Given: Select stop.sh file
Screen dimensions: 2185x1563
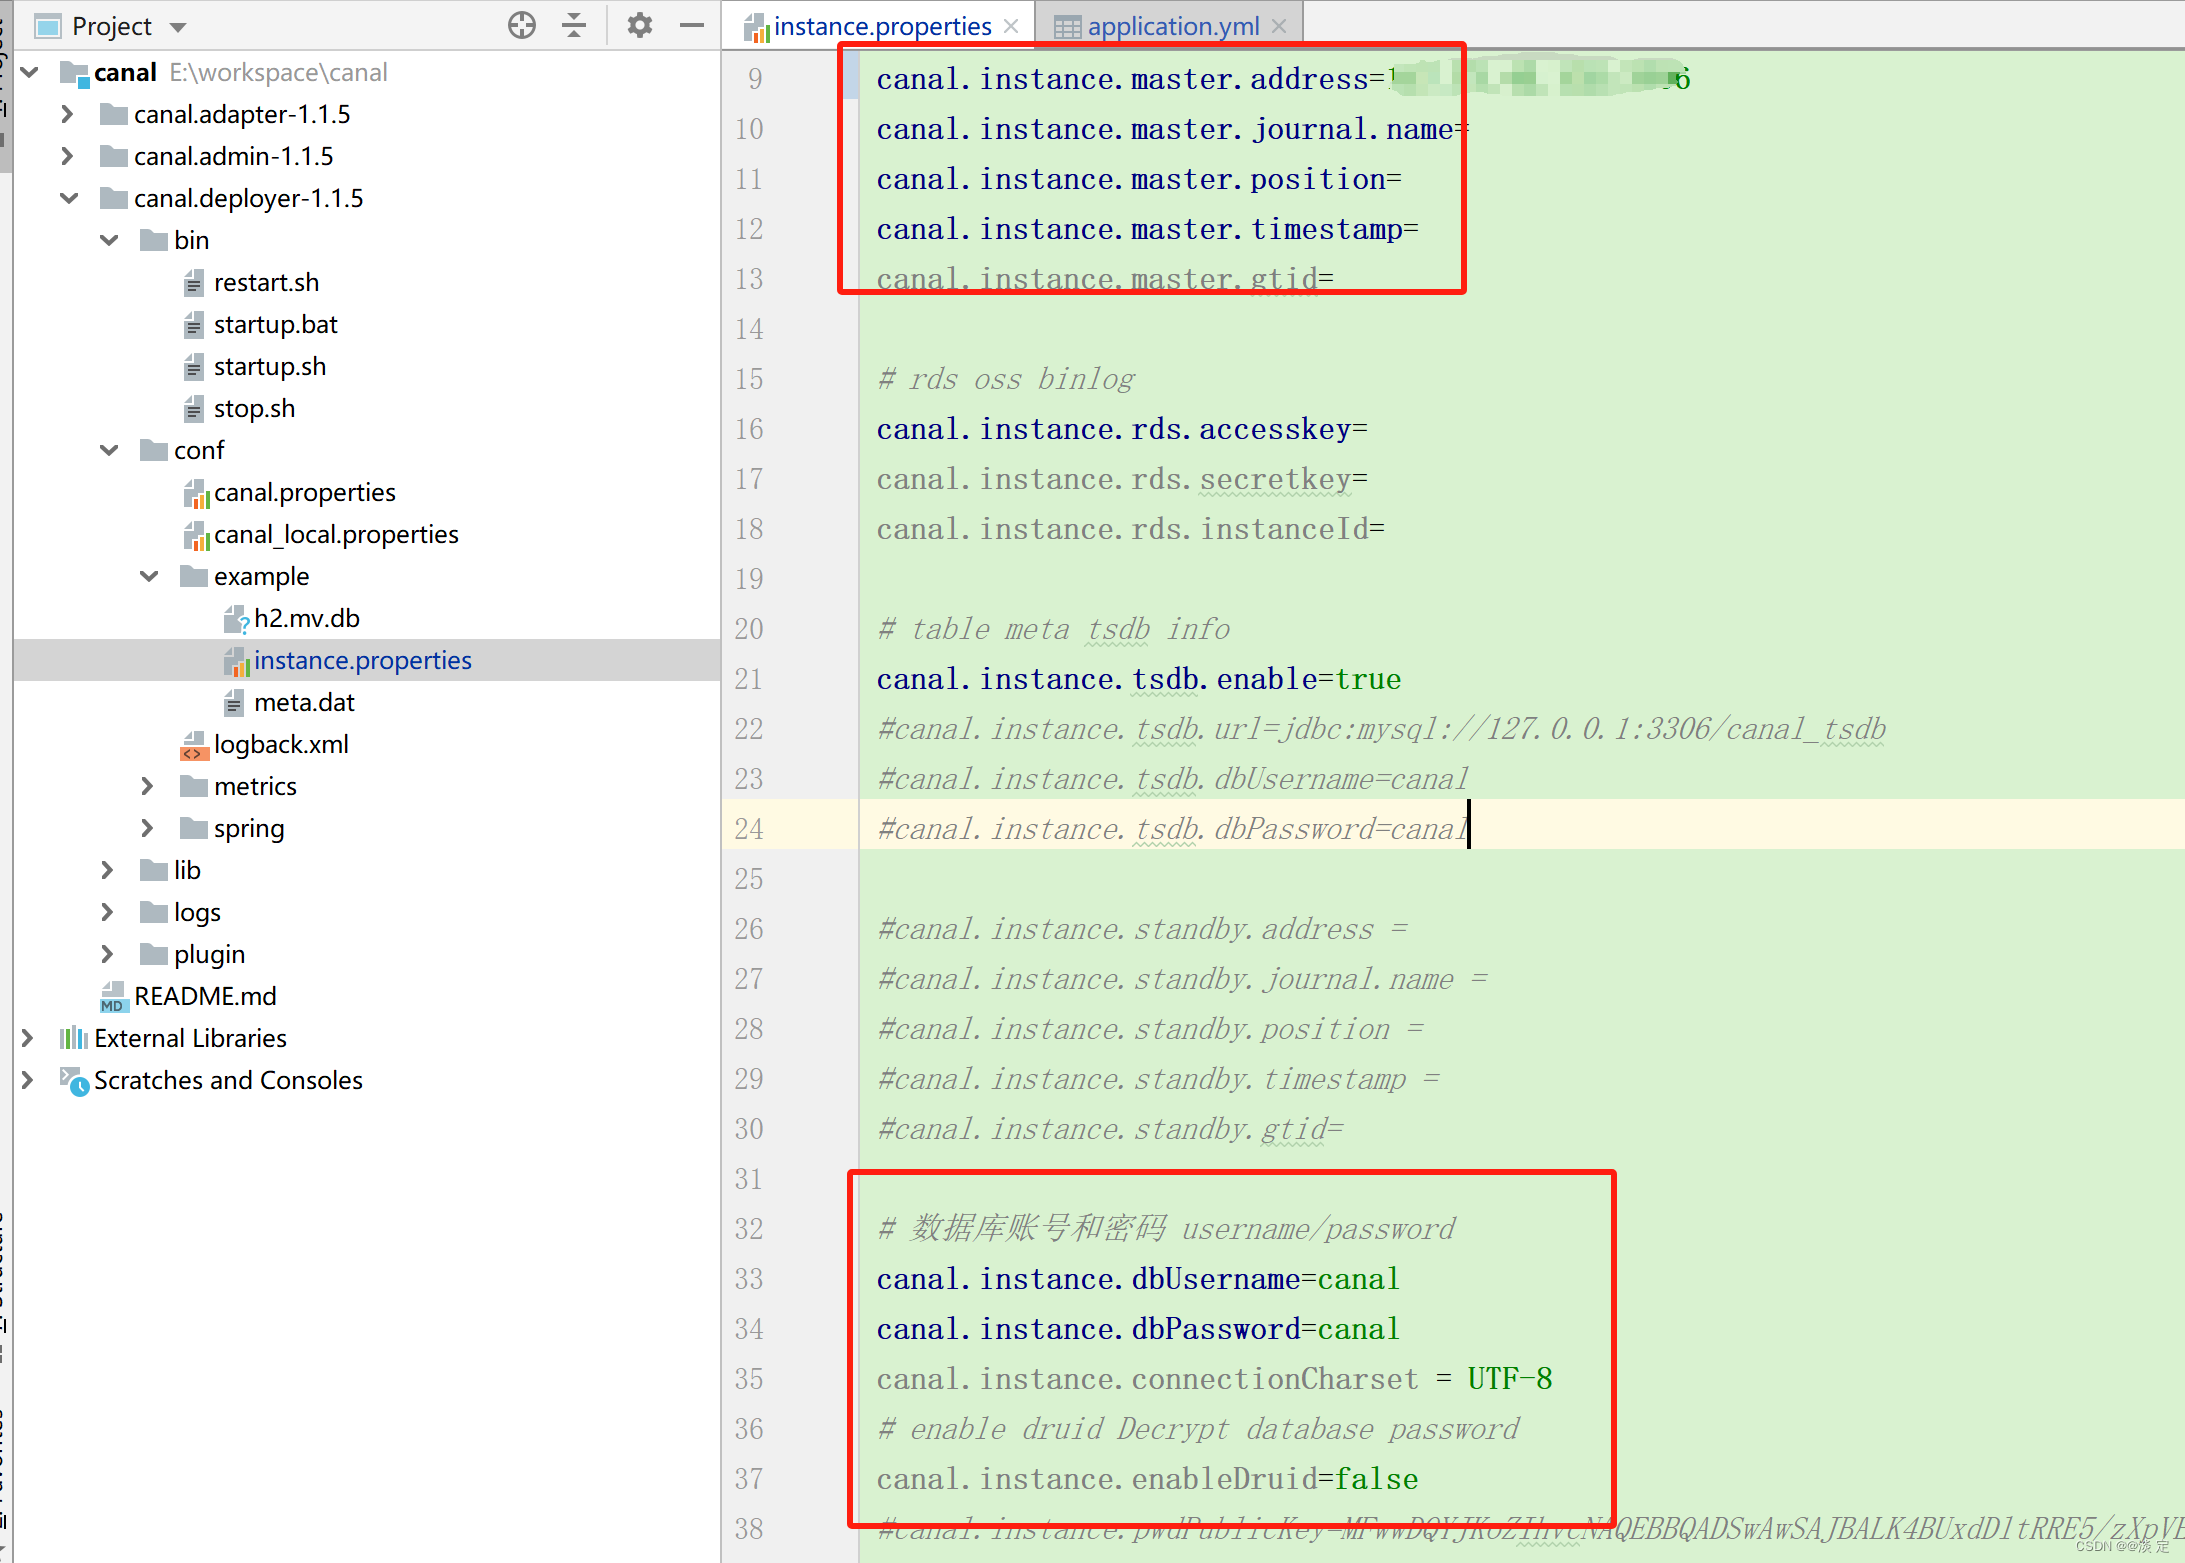Looking at the screenshot, I should (x=254, y=409).
